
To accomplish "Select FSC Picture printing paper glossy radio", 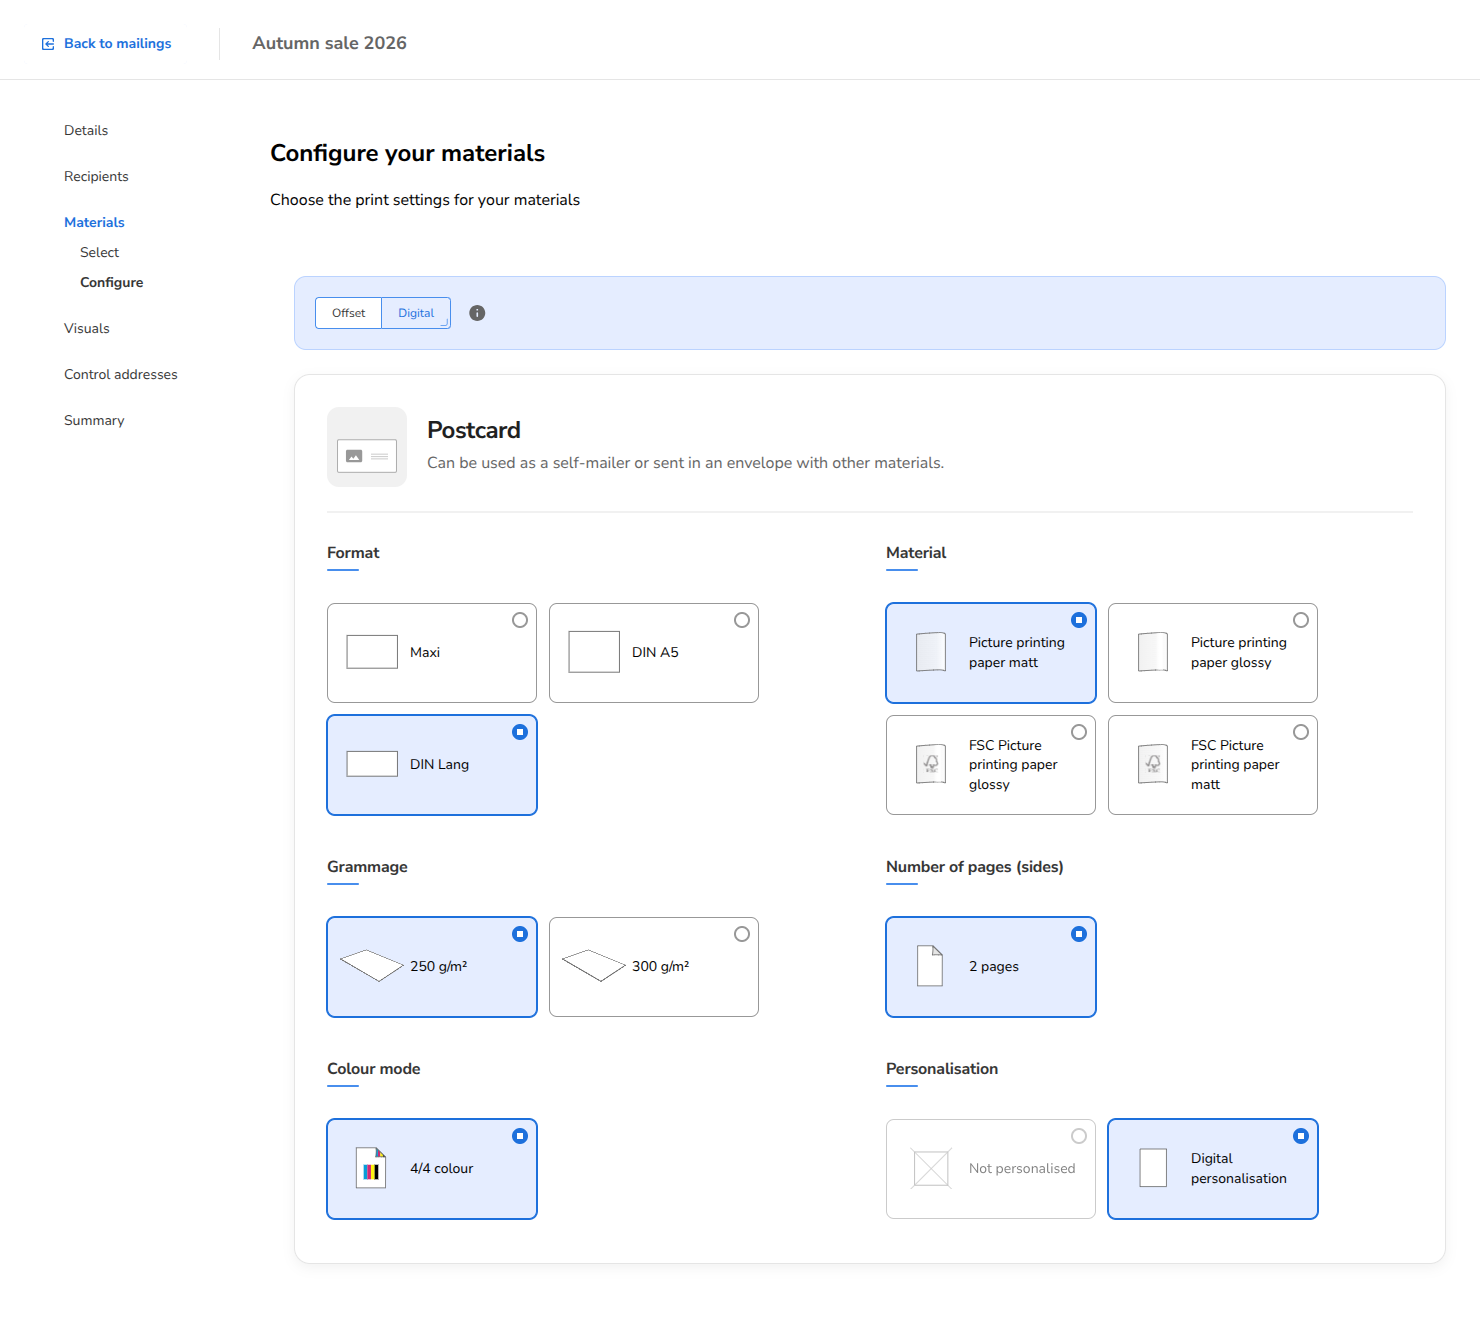I will click(1079, 732).
